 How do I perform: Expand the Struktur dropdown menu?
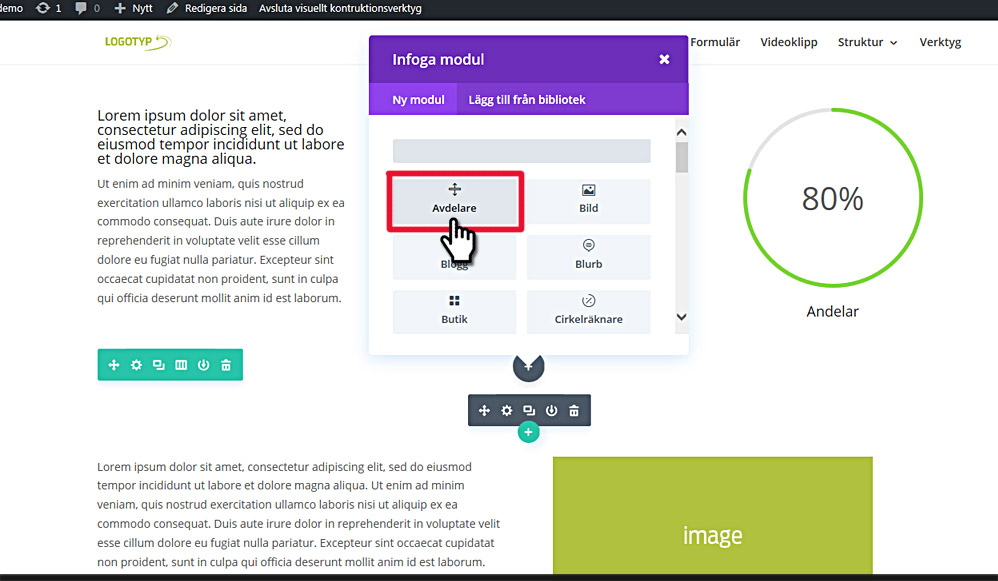click(868, 42)
